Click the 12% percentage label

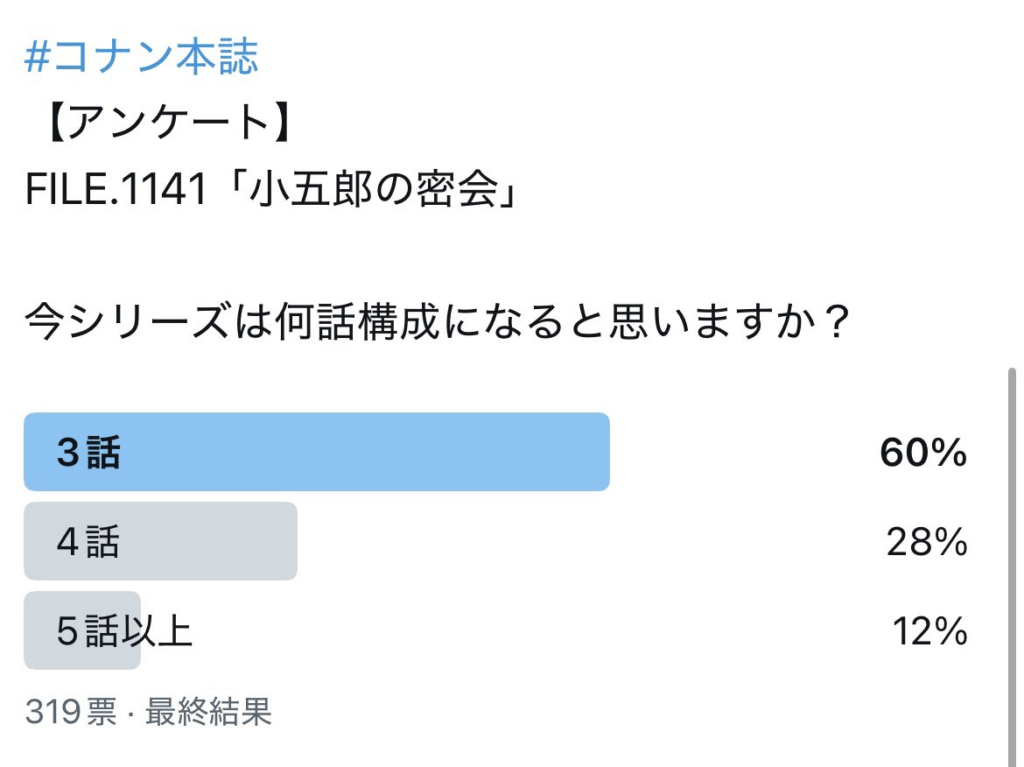[929, 631]
